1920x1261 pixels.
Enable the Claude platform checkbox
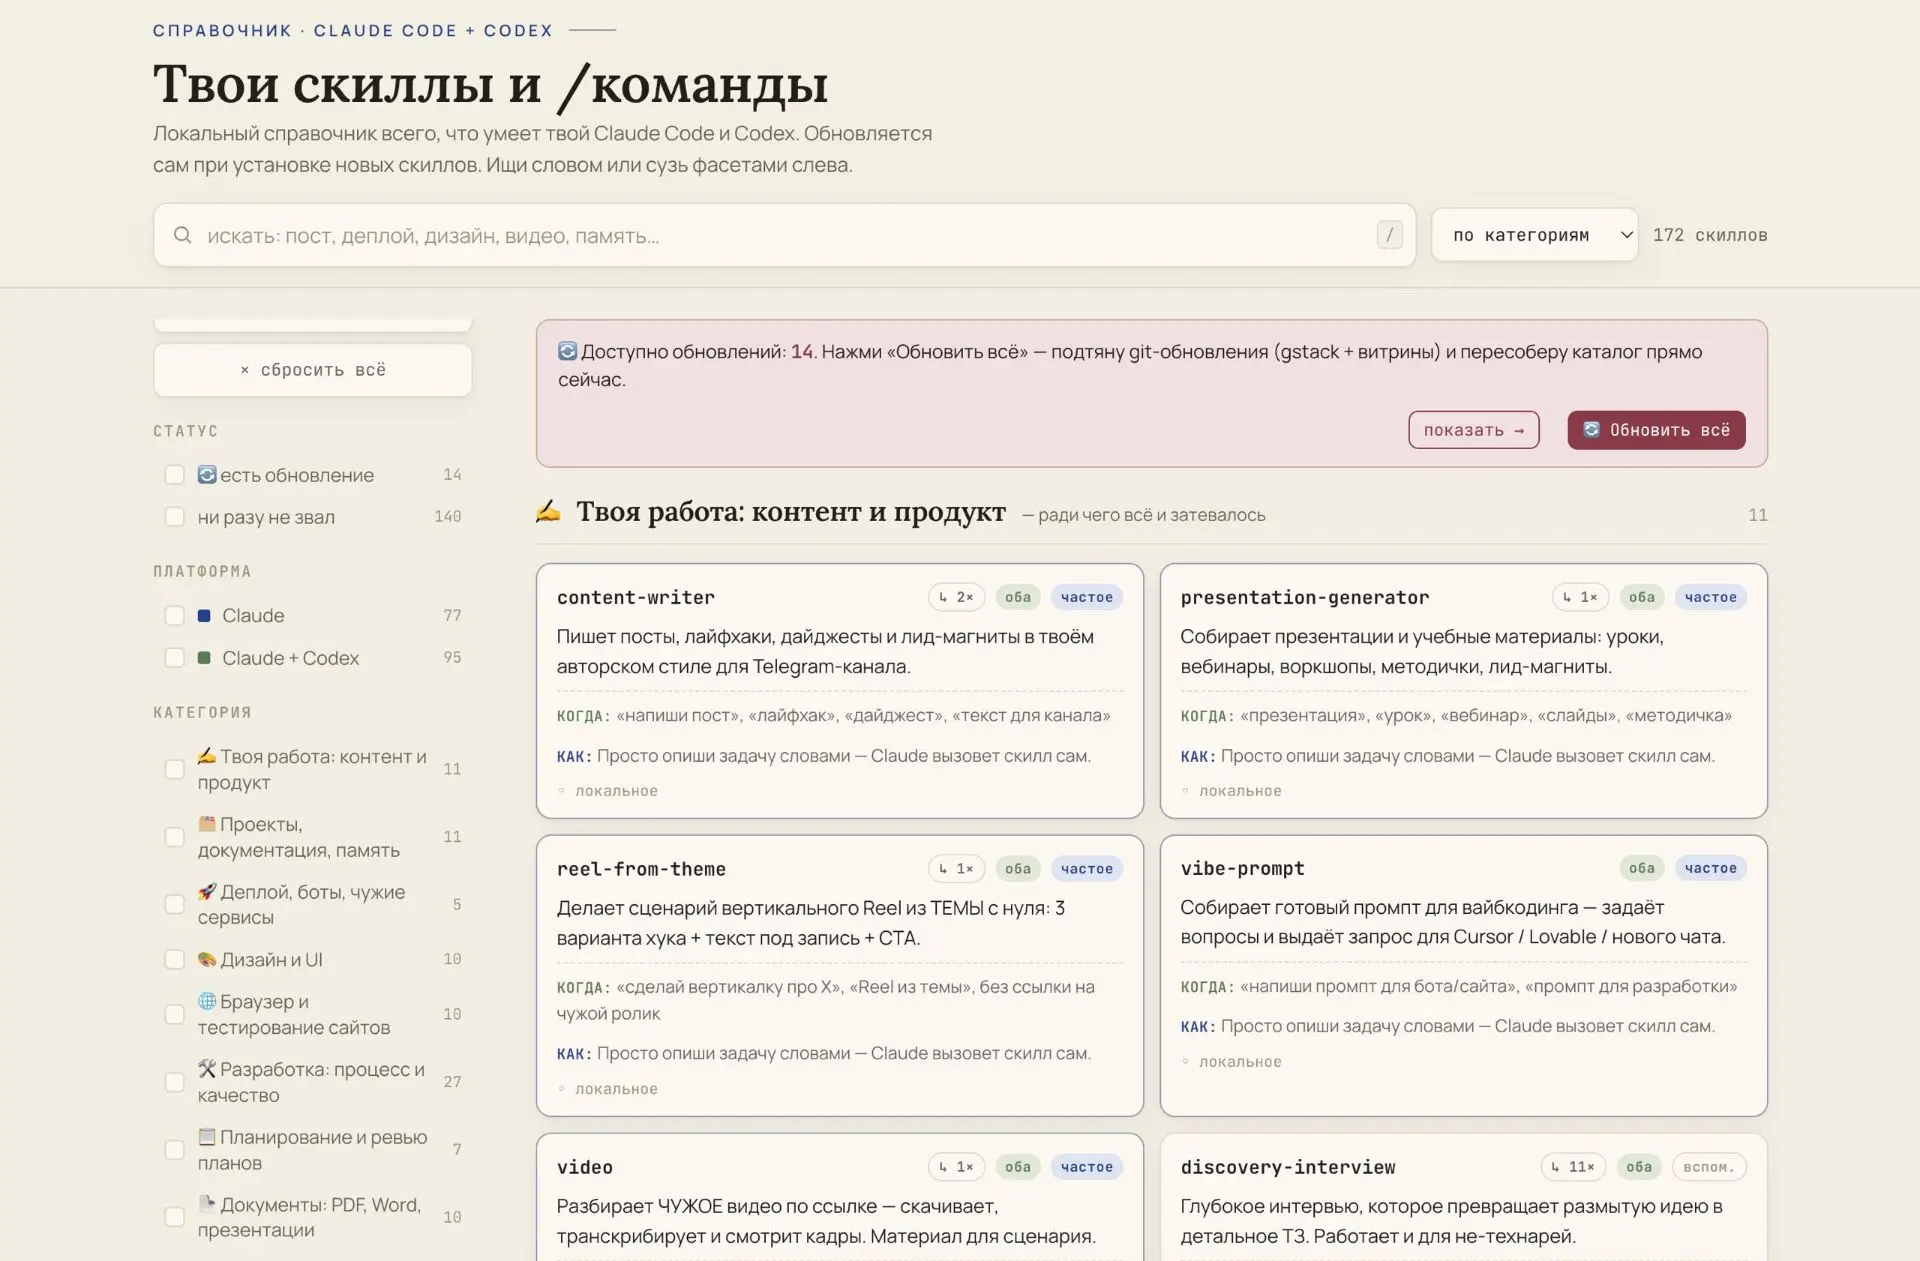click(174, 615)
